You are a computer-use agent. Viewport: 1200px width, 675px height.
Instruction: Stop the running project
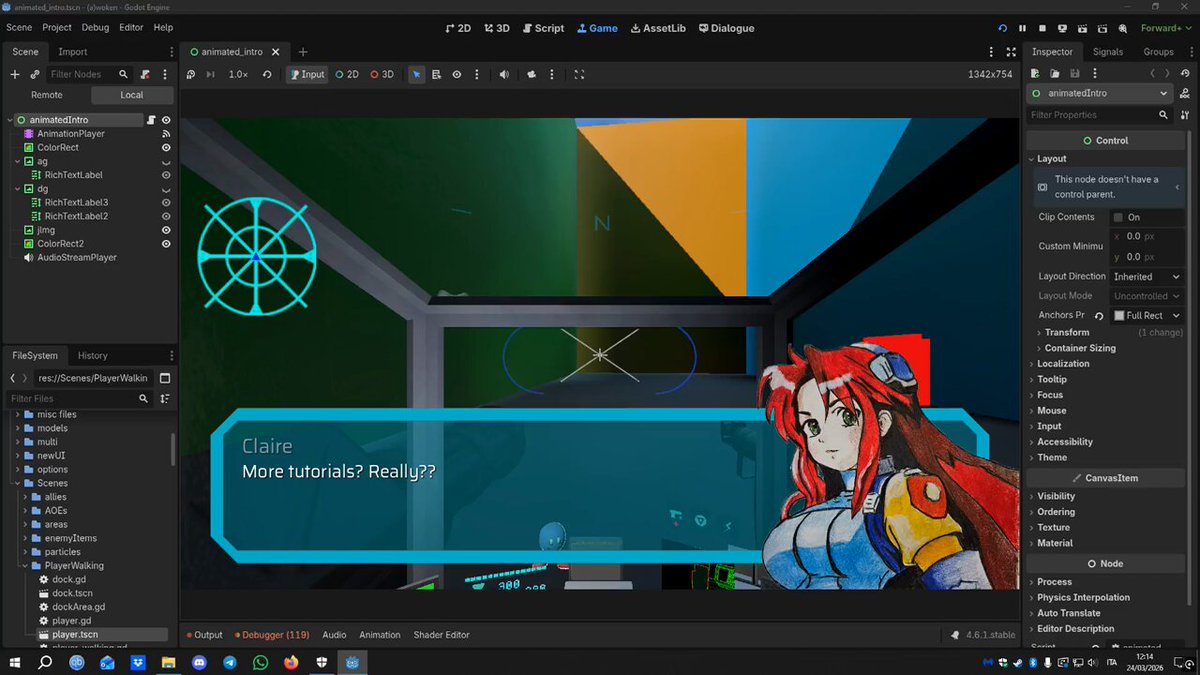click(x=1042, y=28)
